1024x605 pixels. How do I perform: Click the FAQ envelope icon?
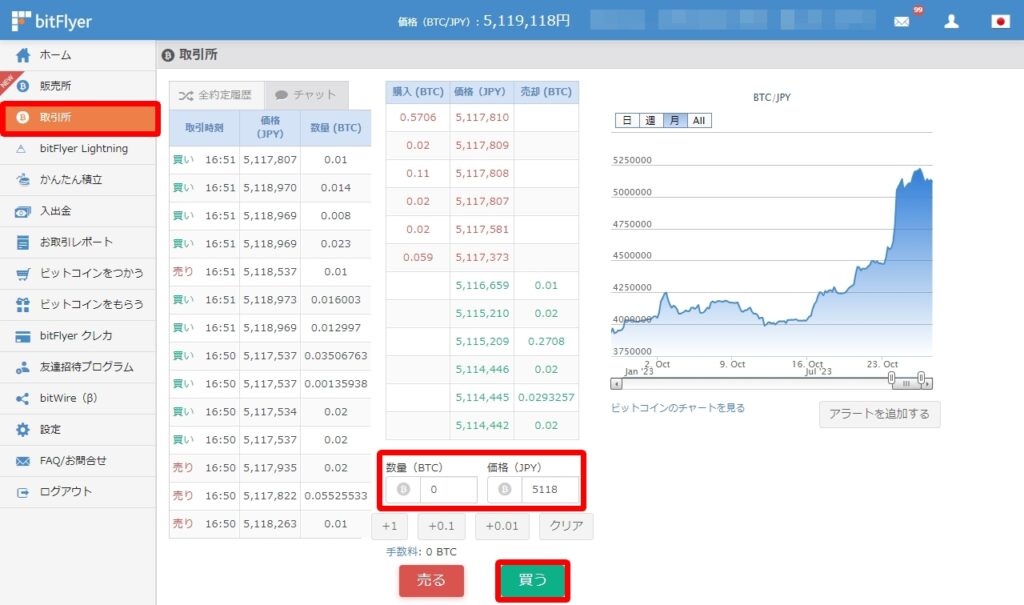click(x=23, y=461)
